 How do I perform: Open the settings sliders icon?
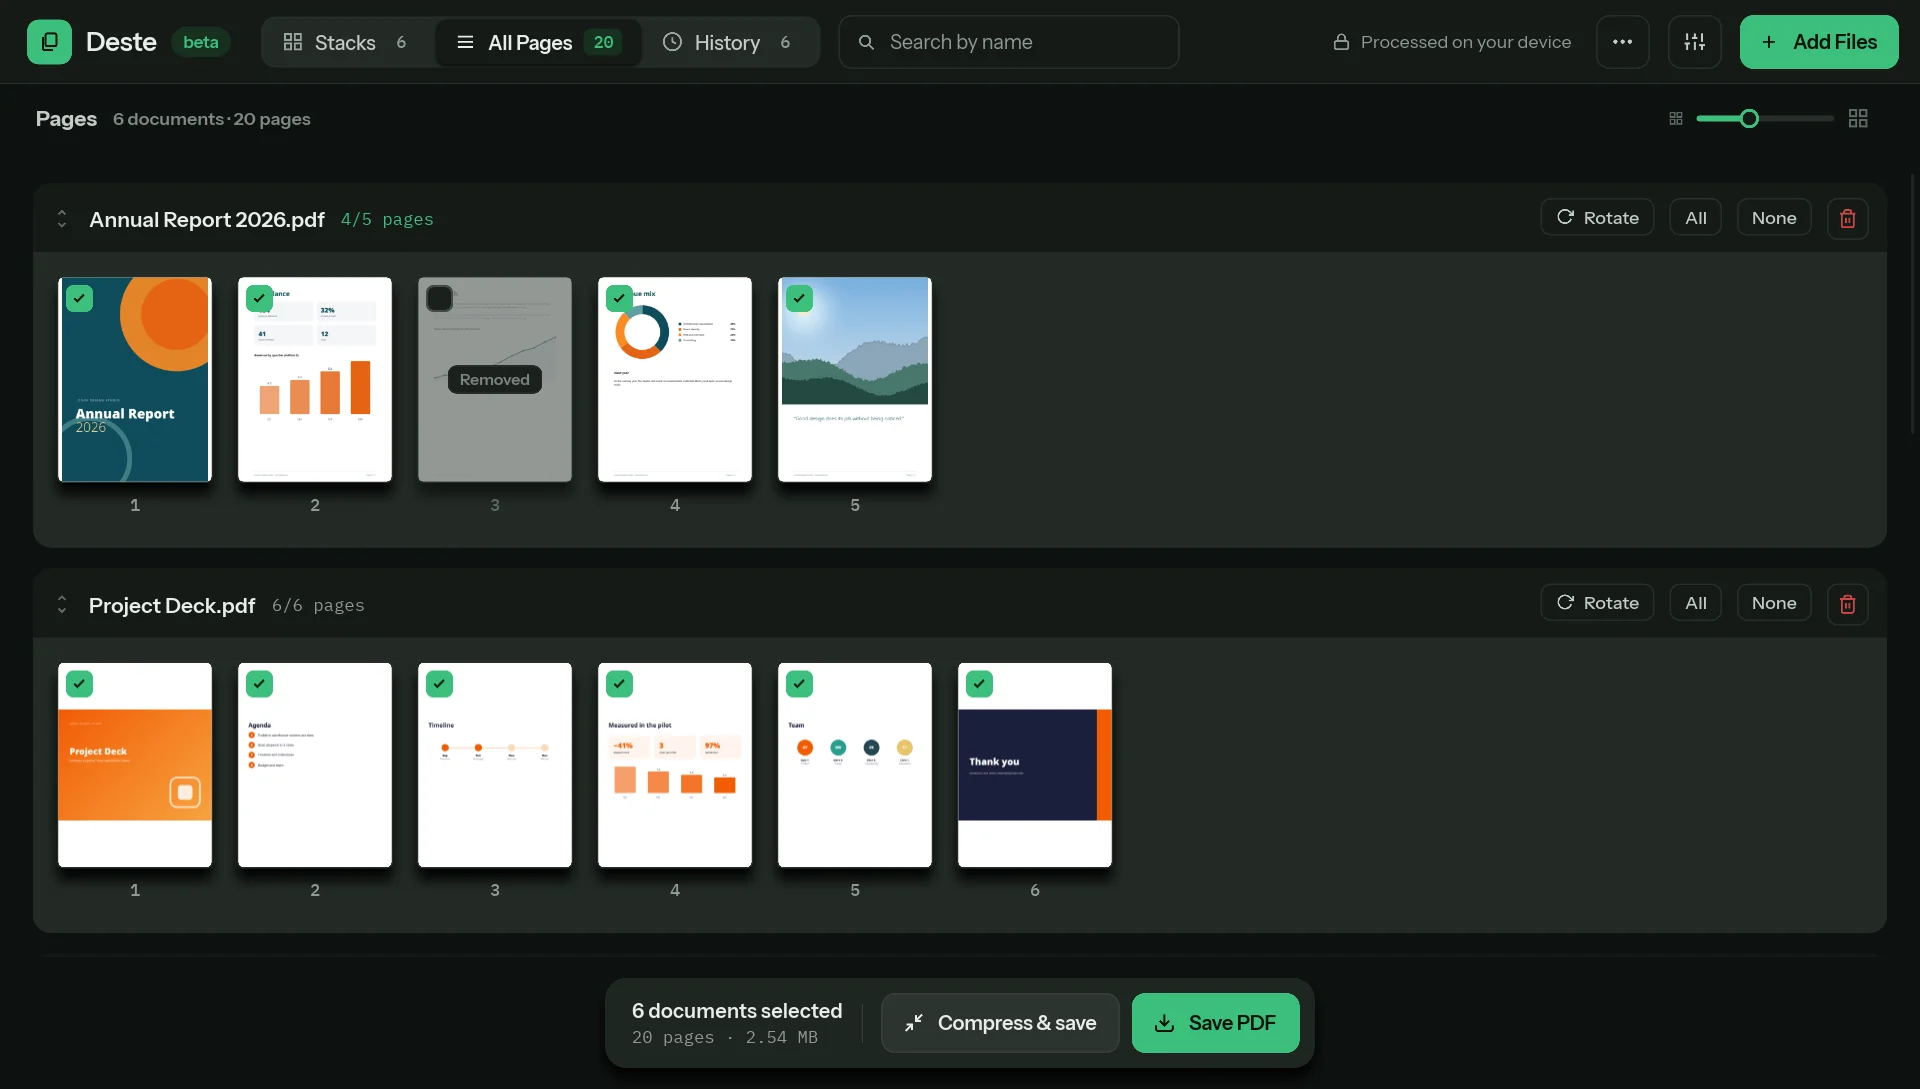[x=1694, y=42]
